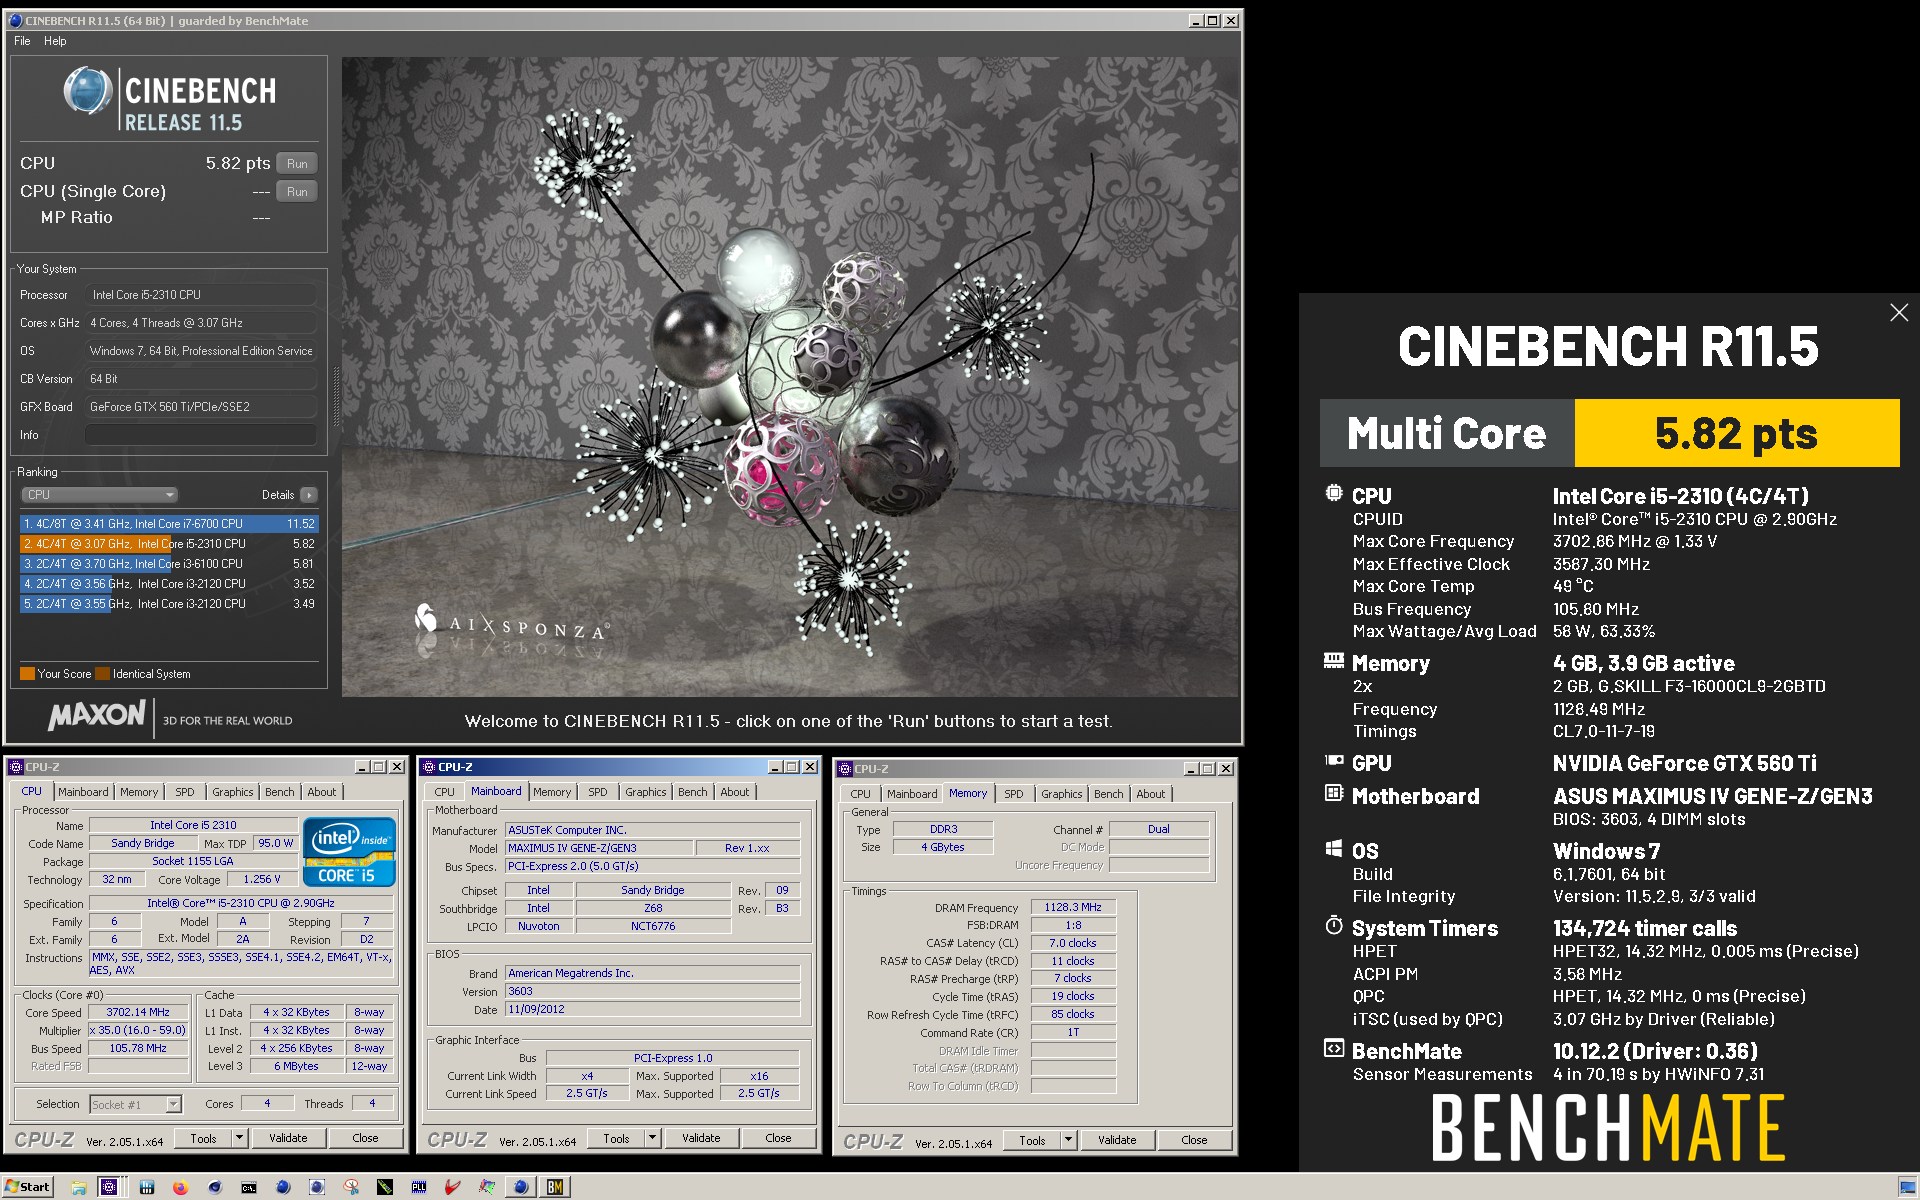Close the BenchMate result overlay with X
The height and width of the screenshot is (1200, 1920).
(x=1899, y=313)
